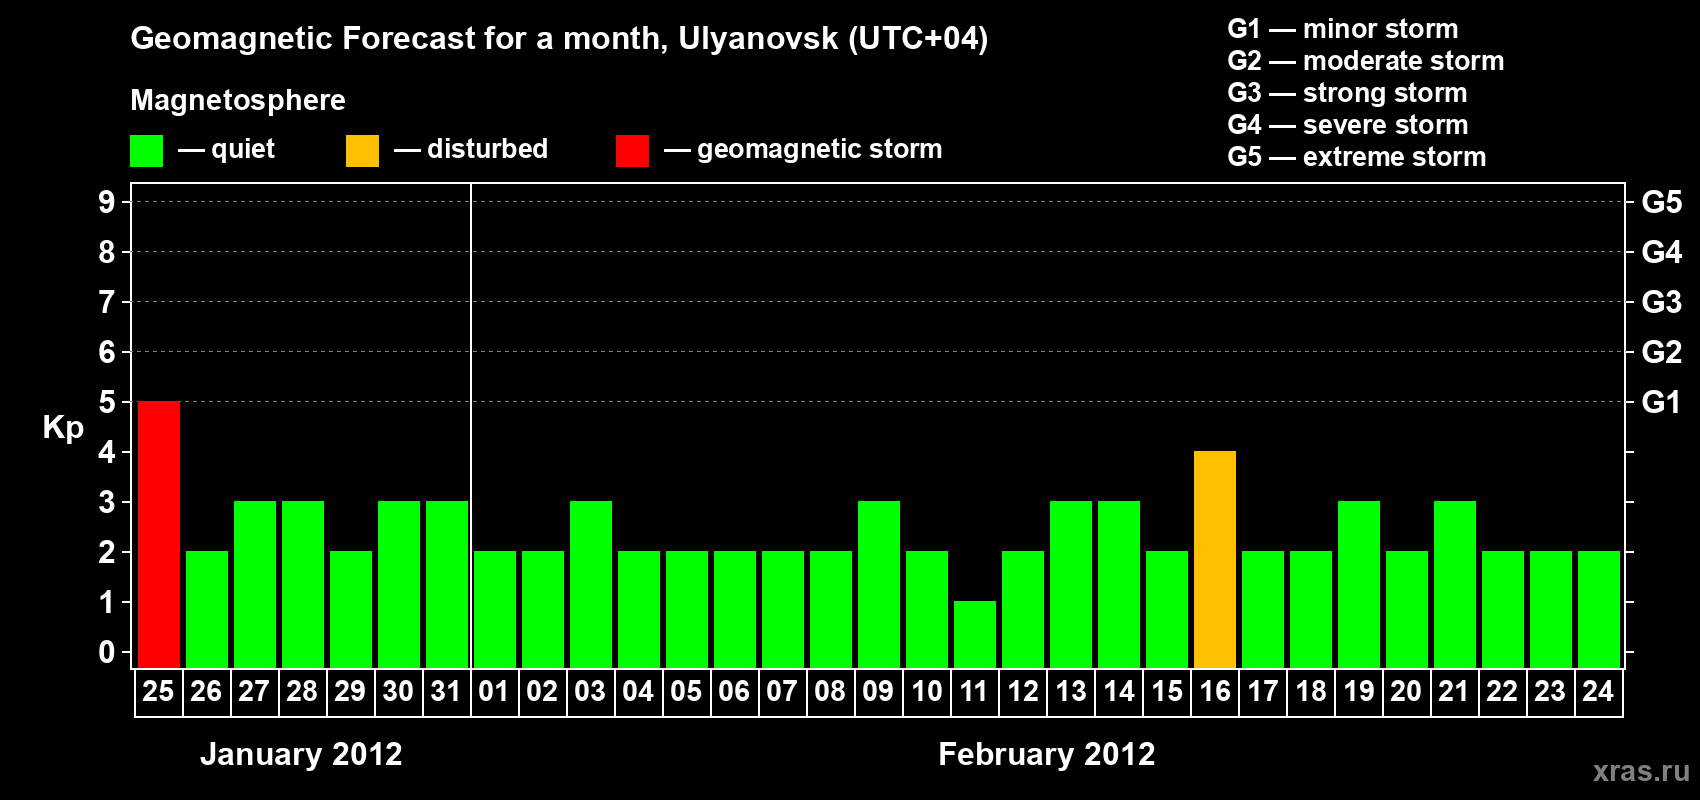This screenshot has width=1700, height=800.
Task: Select the shortest bar for February 11
Action: point(975,634)
